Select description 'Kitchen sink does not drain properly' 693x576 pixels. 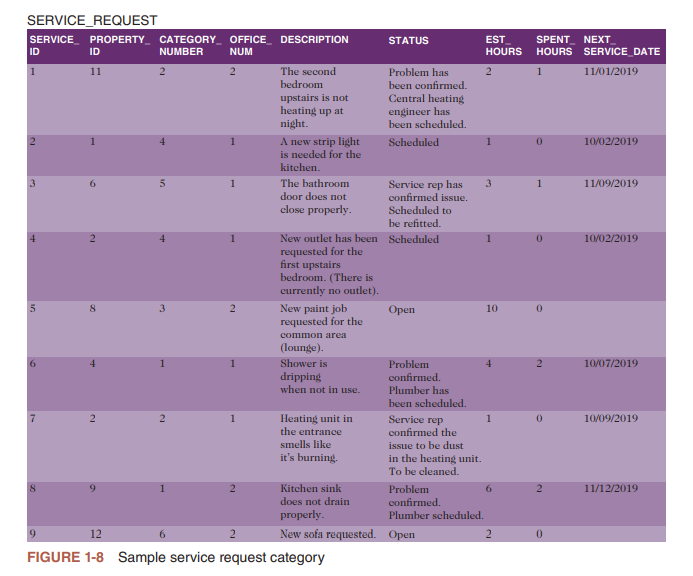[315, 502]
